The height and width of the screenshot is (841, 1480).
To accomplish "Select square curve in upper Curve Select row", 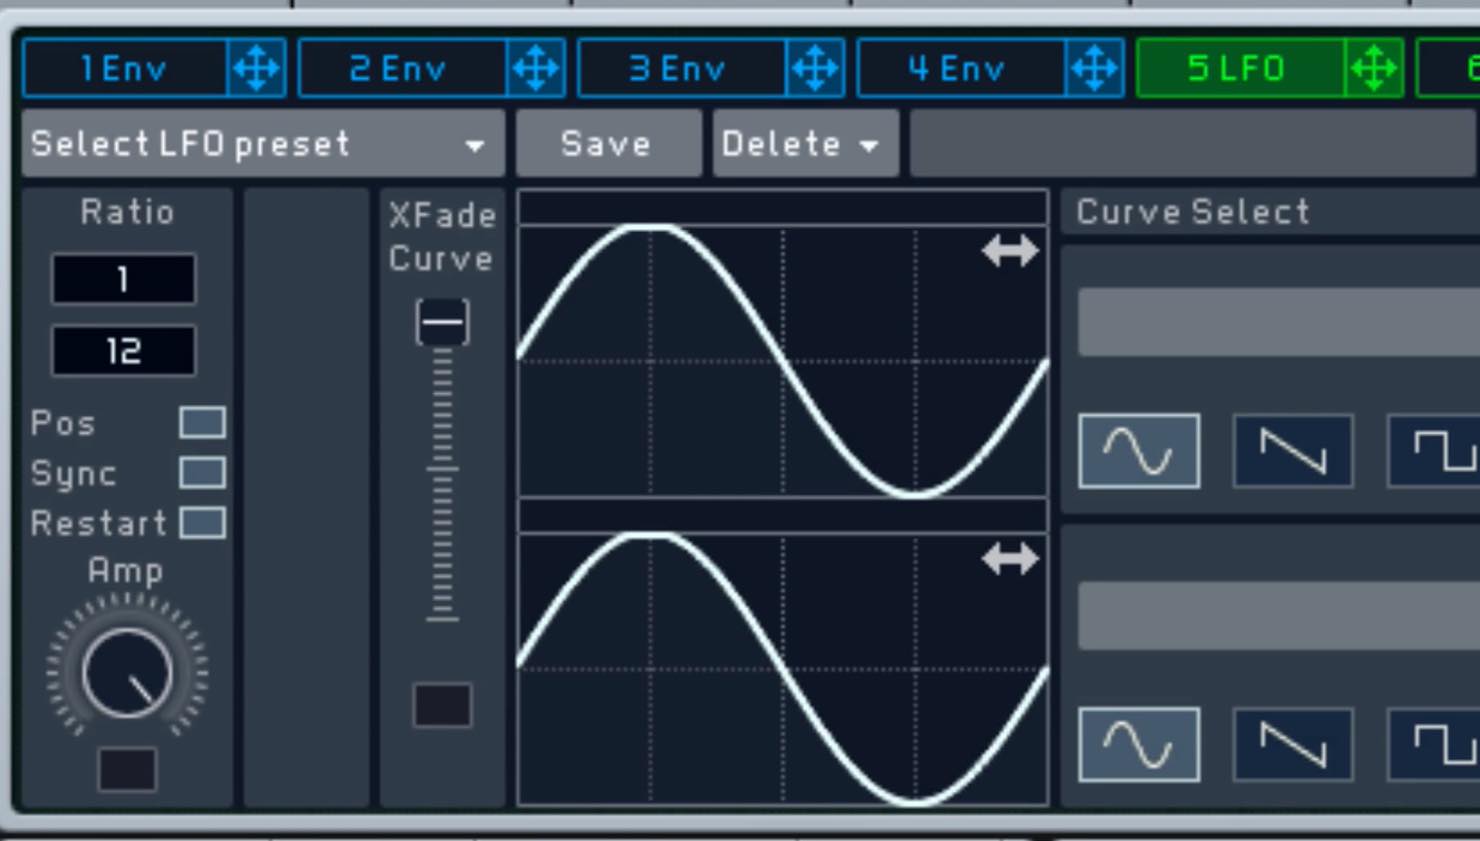I will (1435, 451).
